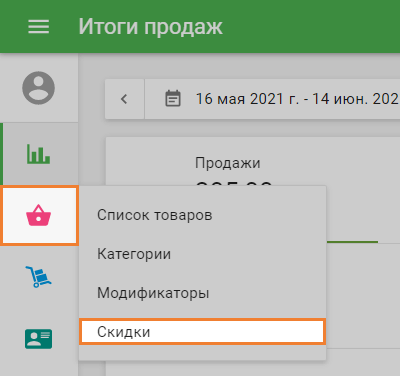Open the blue hand truck inventory icon
This screenshot has width=400, height=376.
[x=39, y=276]
